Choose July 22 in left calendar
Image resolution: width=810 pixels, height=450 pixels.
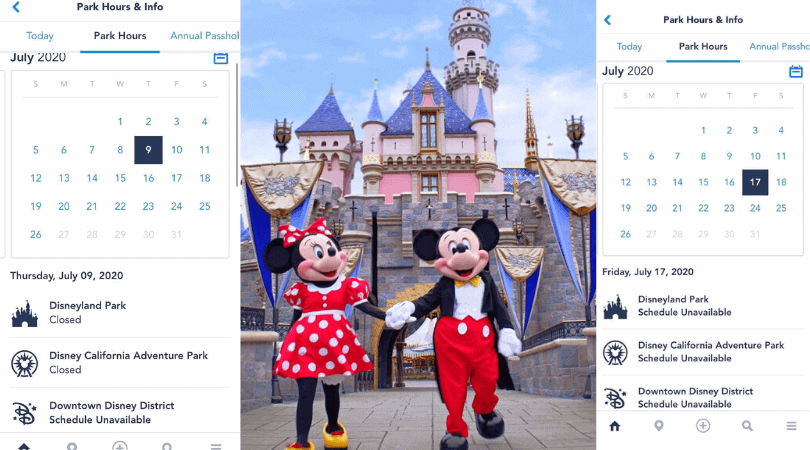(x=120, y=207)
